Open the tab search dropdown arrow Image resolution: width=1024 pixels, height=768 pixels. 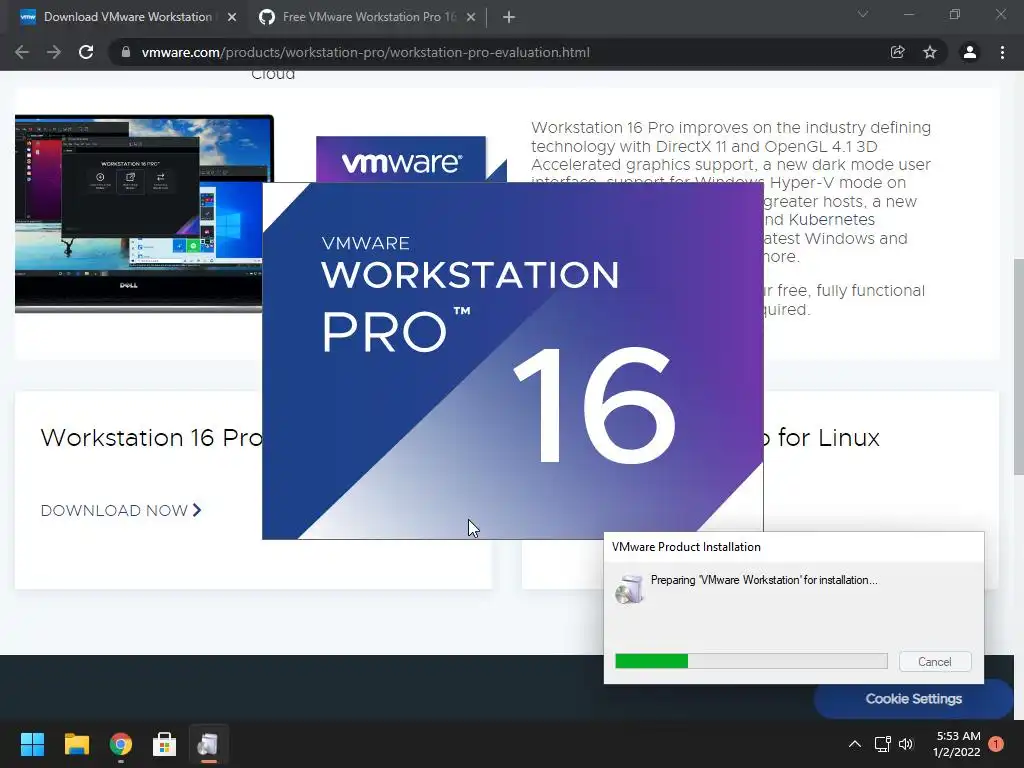coord(863,14)
